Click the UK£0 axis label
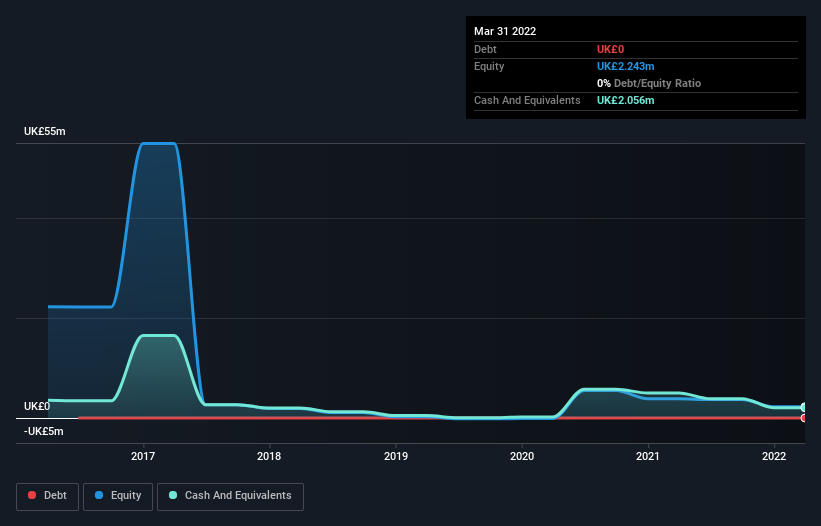 37,407
